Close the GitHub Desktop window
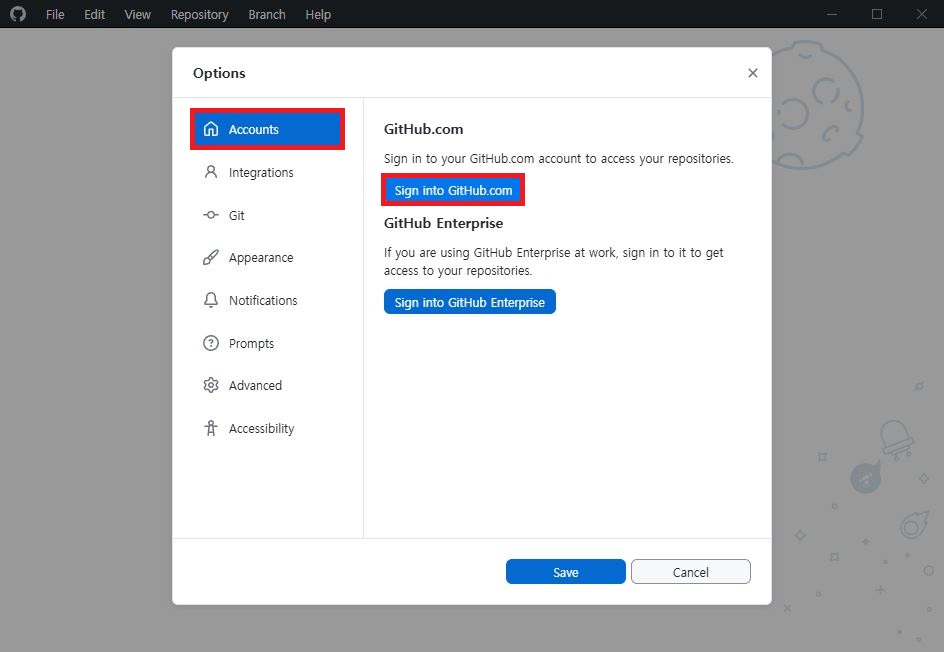Image resolution: width=944 pixels, height=652 pixels. tap(922, 14)
